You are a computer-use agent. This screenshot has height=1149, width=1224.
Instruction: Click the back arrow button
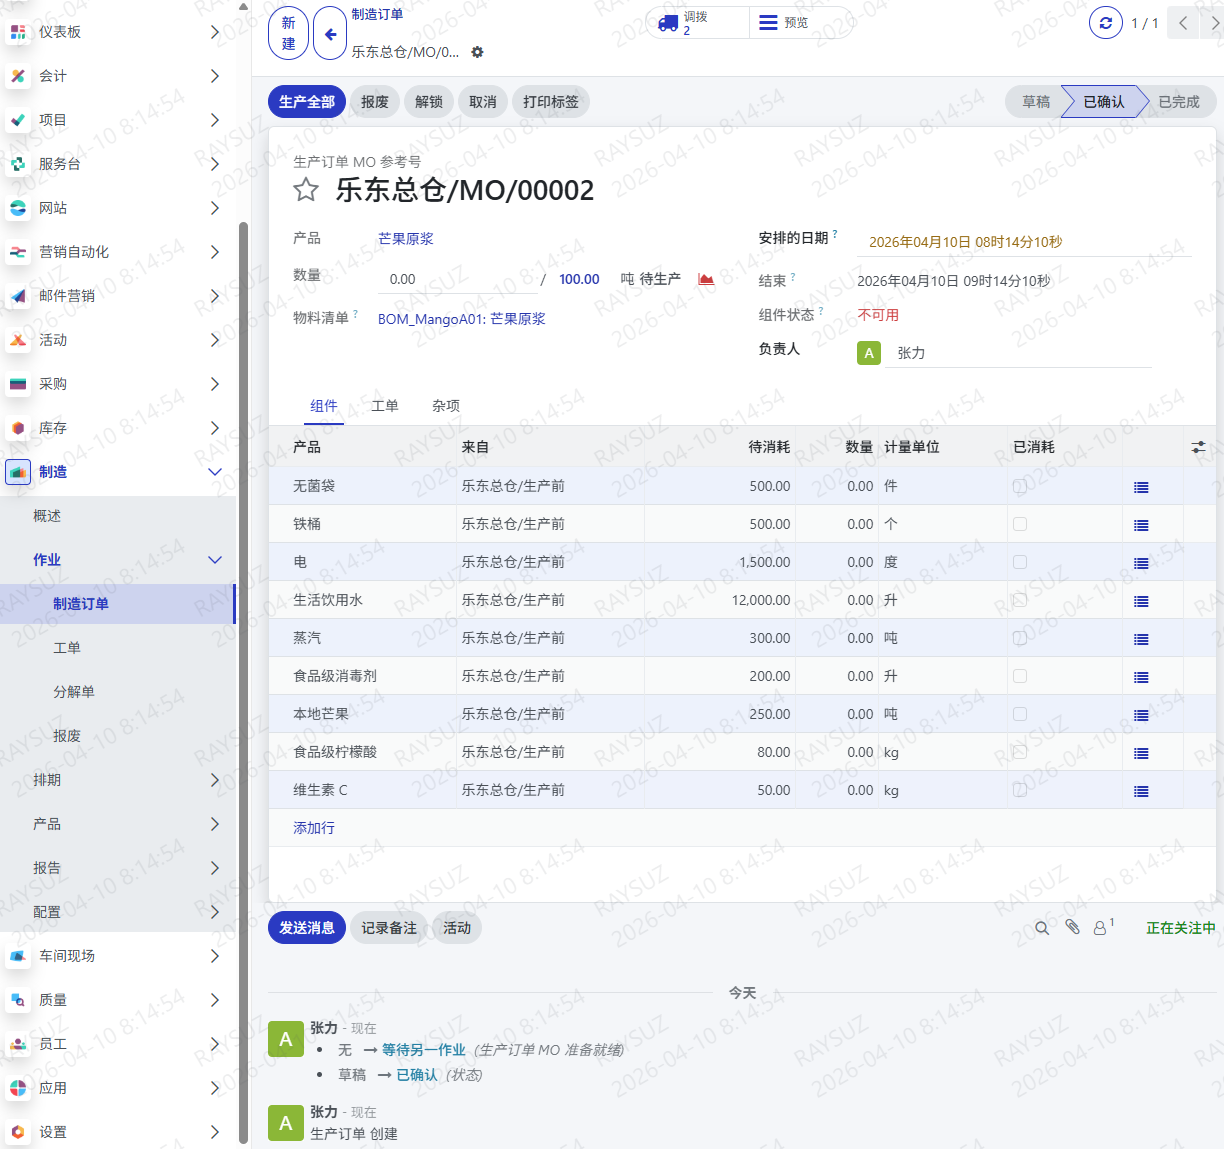[x=330, y=34]
